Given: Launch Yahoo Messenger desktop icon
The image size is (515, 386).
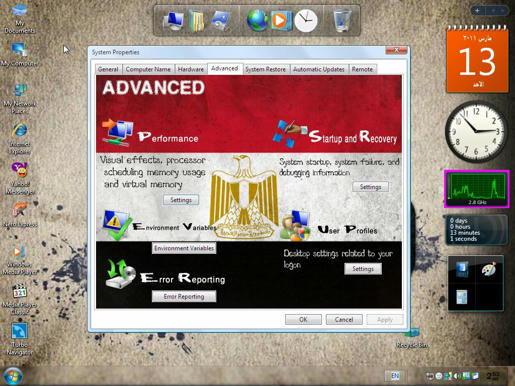Looking at the screenshot, I should pos(20,178).
